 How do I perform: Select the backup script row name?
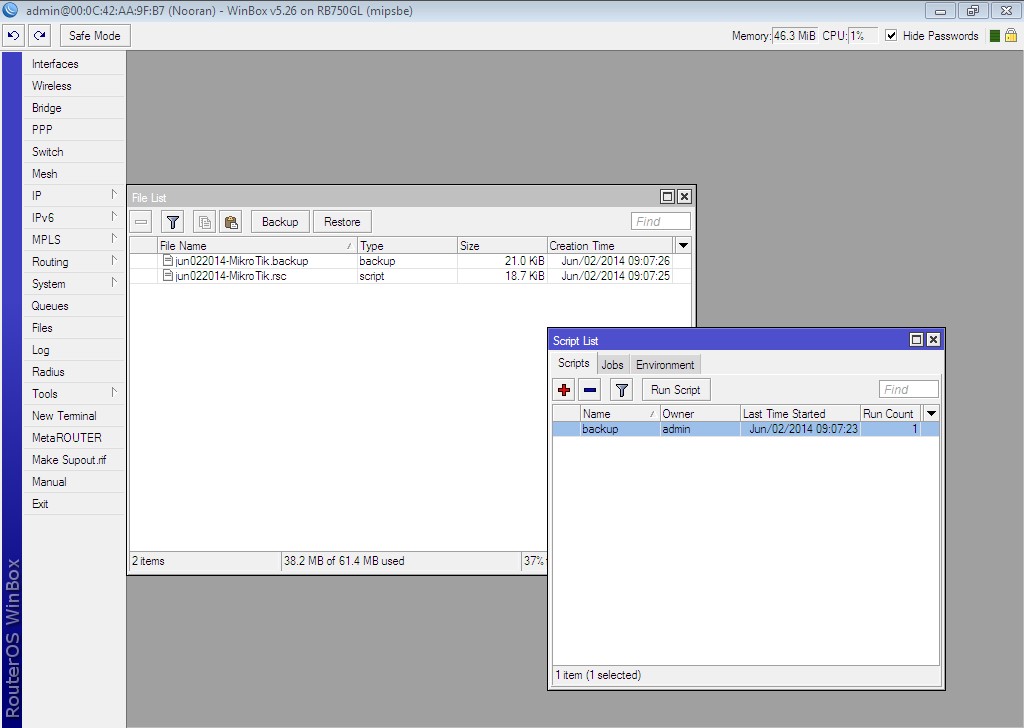pyautogui.click(x=600, y=429)
